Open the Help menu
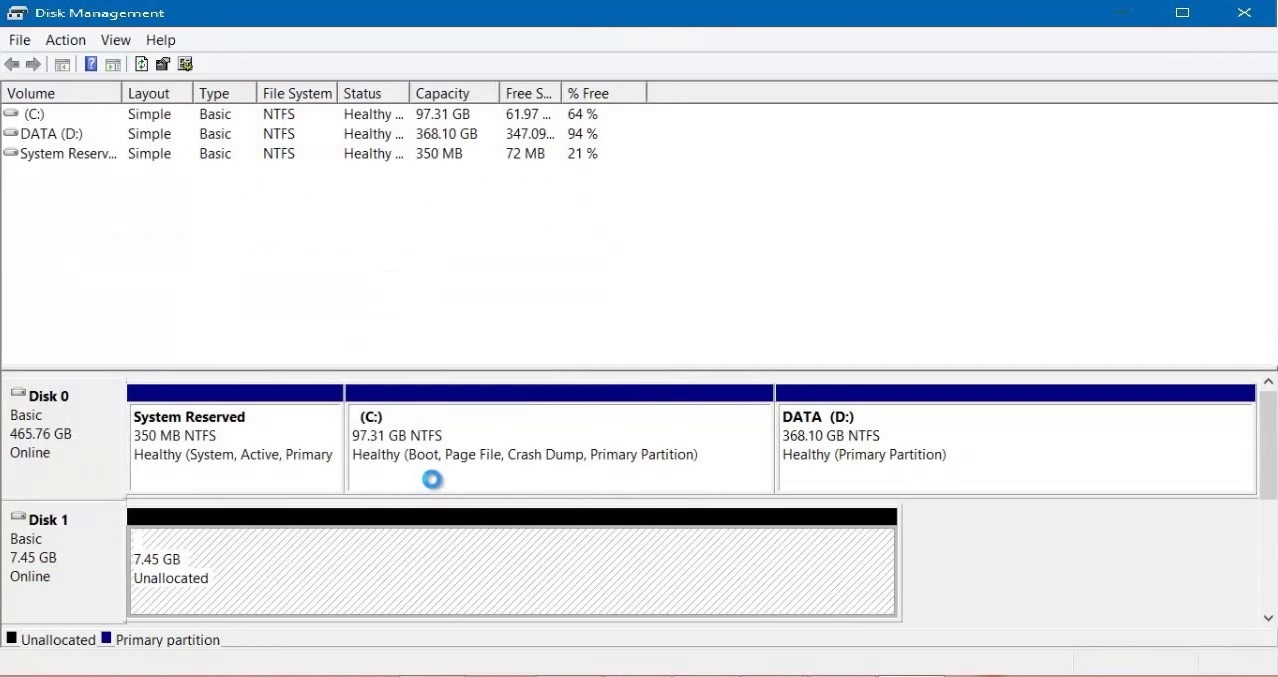The image size is (1278, 677). 160,40
